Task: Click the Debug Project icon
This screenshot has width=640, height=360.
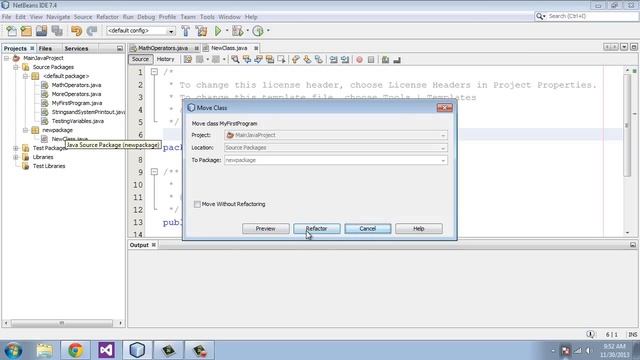Action: (238, 31)
